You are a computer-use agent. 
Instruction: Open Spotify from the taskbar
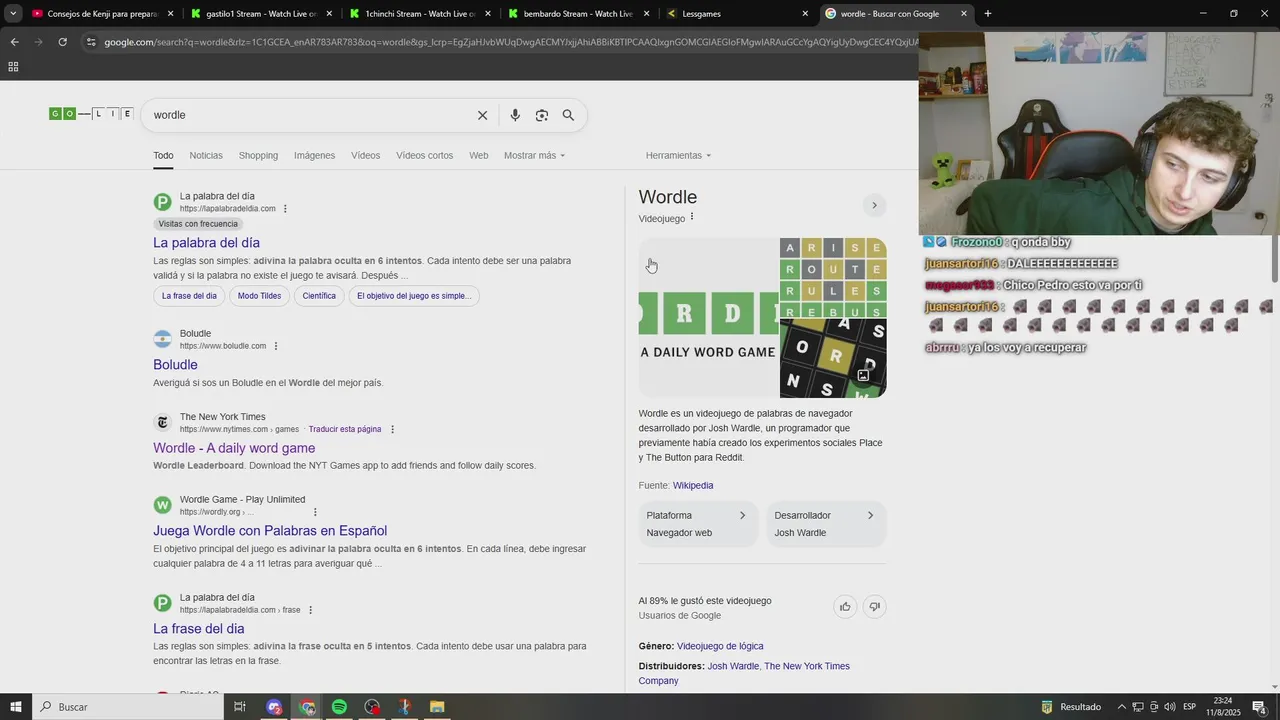339,707
